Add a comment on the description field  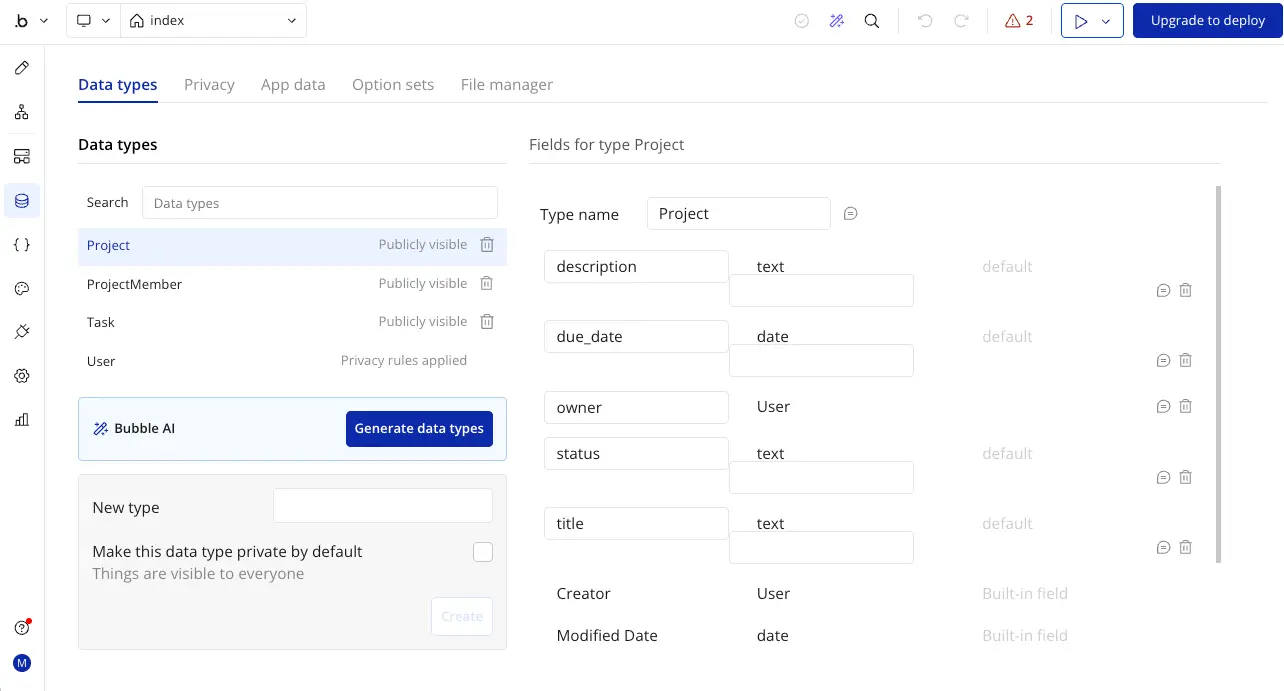tap(1163, 290)
